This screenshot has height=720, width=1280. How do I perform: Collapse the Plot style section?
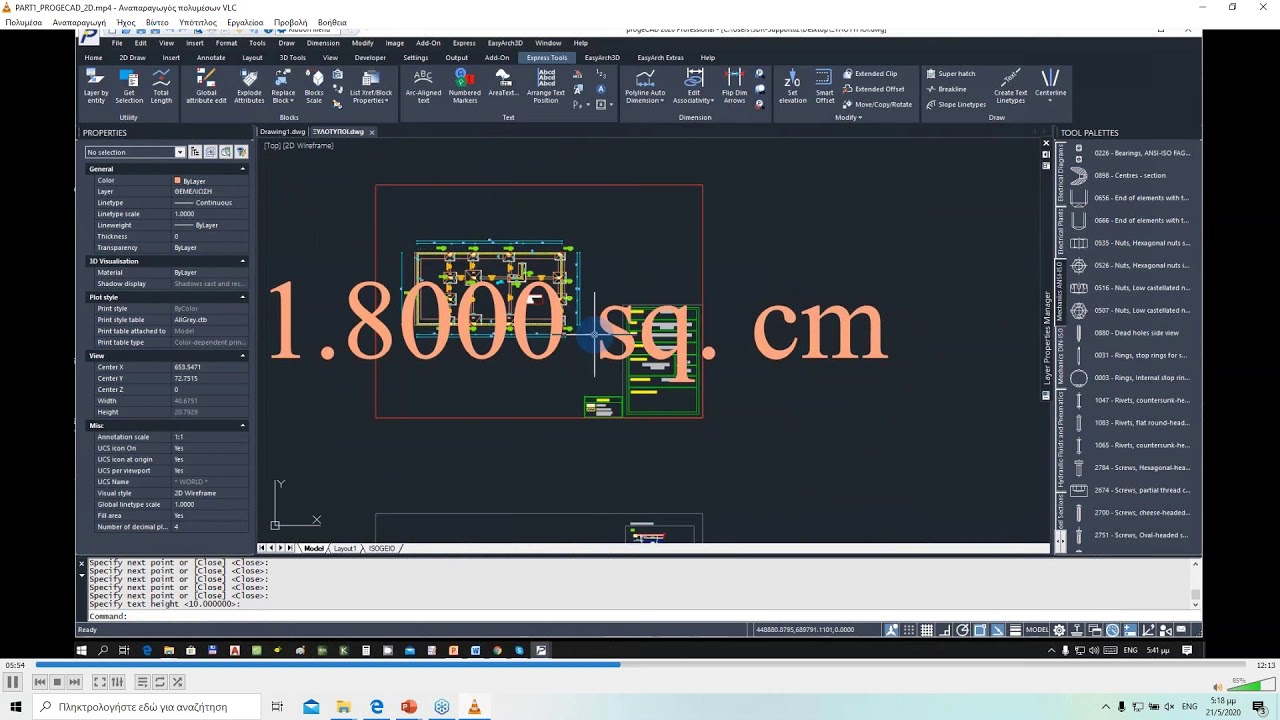243,297
